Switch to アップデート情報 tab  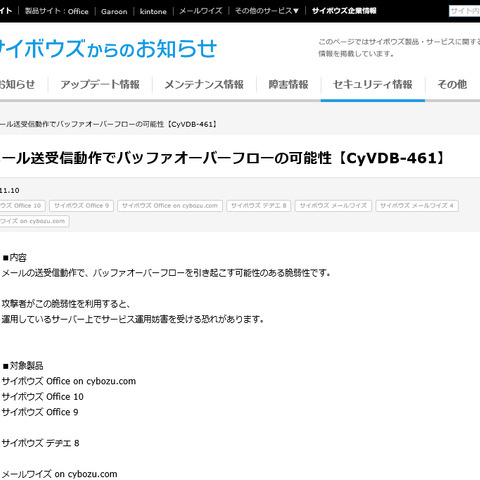pos(100,84)
